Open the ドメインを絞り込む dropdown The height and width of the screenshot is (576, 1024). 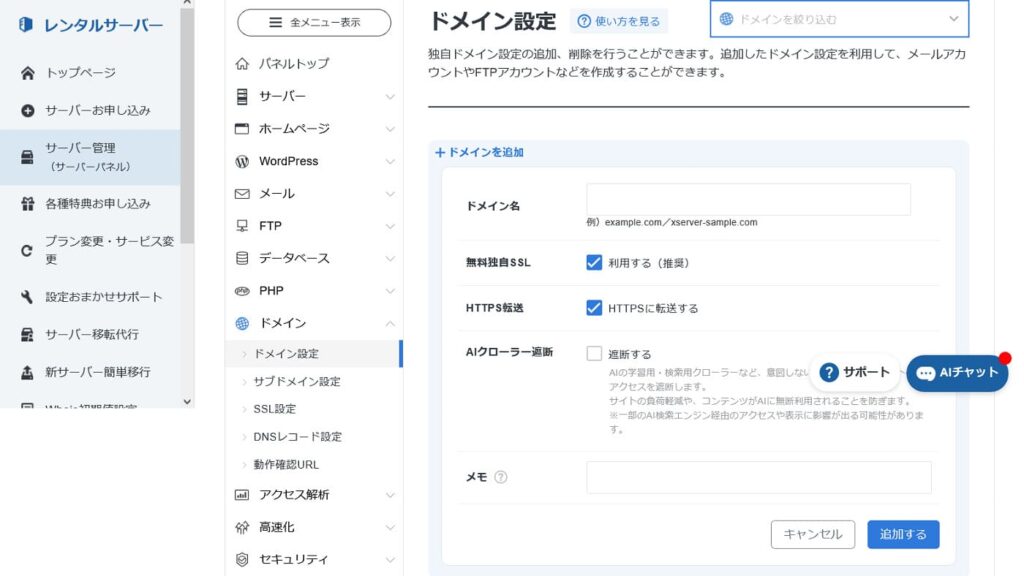click(839, 19)
